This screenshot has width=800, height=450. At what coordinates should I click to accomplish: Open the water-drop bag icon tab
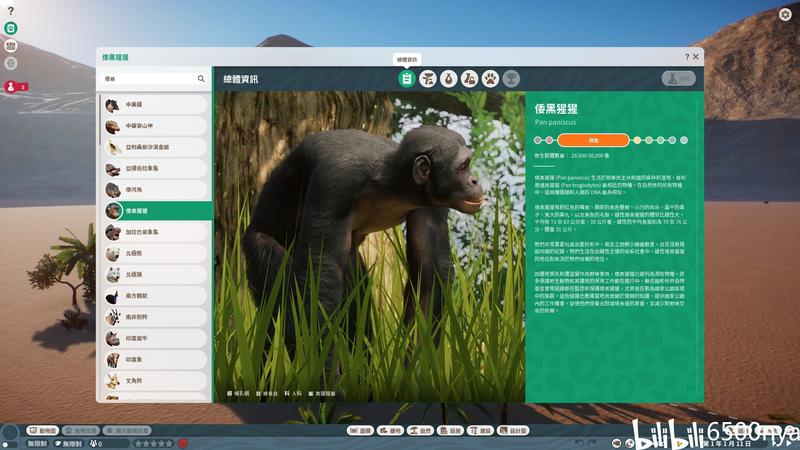[x=448, y=79]
